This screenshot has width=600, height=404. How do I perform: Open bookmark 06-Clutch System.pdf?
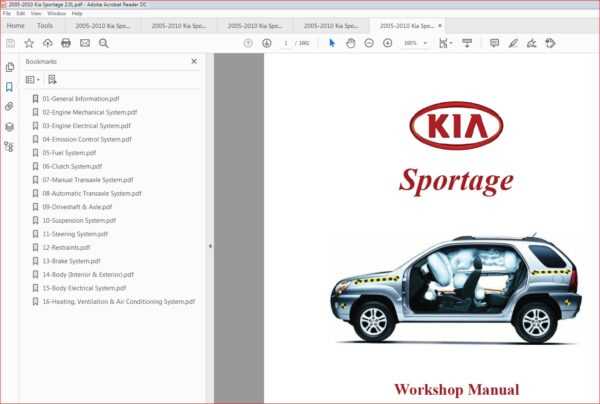72,166
